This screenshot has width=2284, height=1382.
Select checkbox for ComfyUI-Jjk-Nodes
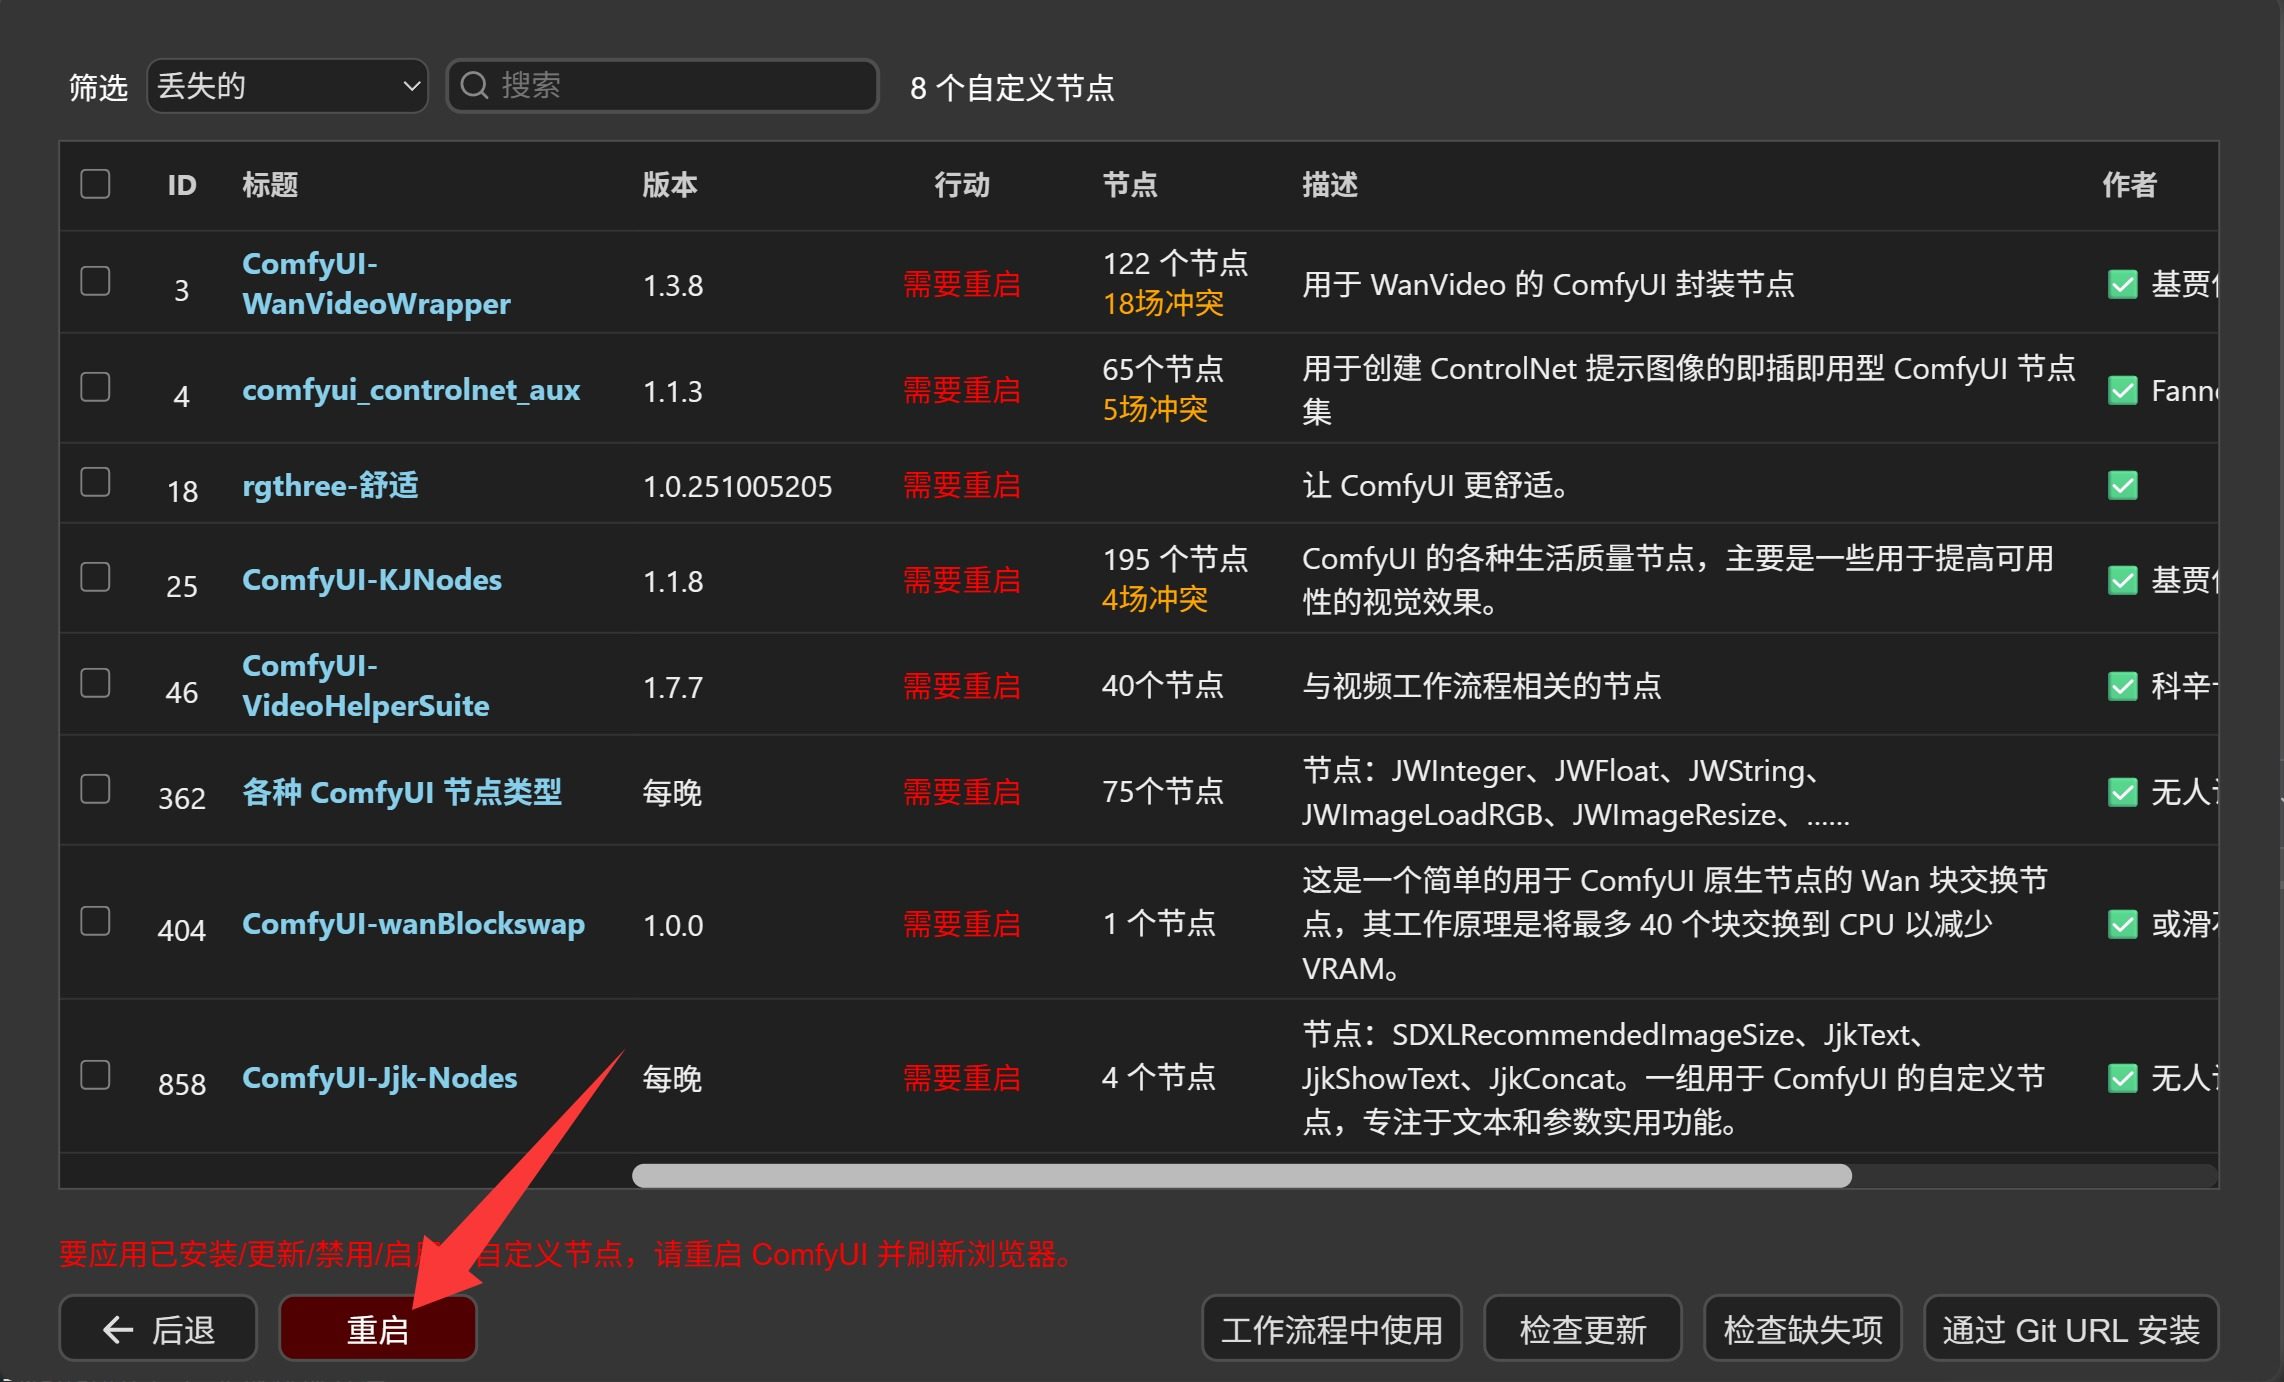[95, 1075]
